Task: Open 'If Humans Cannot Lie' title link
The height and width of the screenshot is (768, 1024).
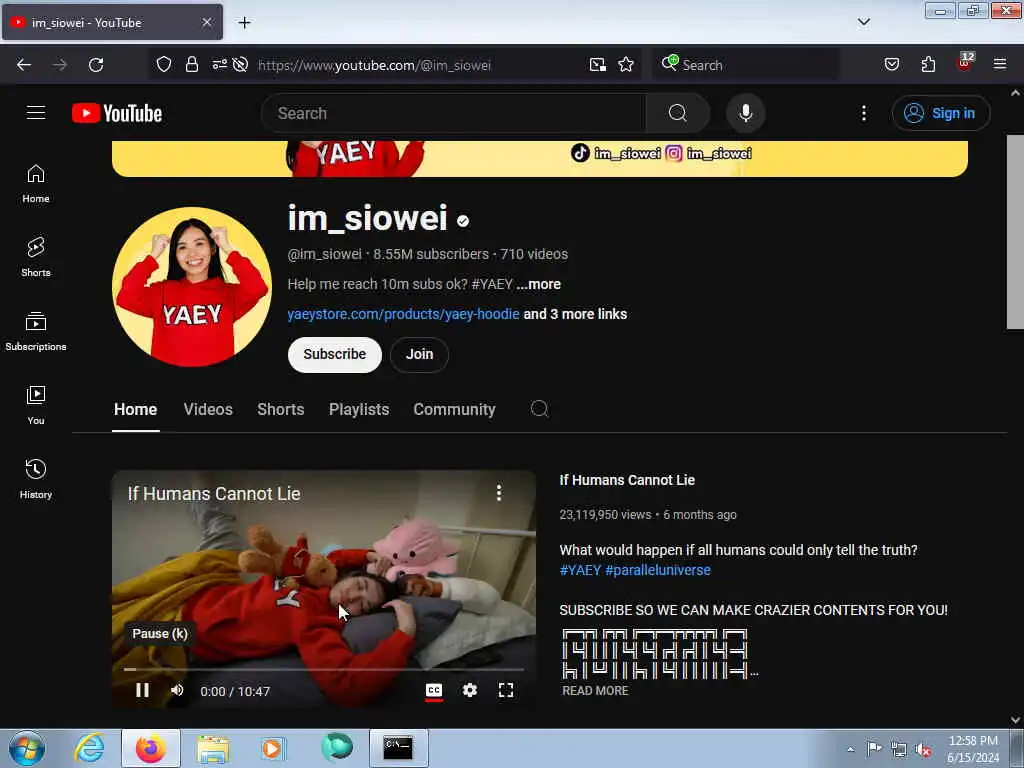Action: click(x=627, y=480)
